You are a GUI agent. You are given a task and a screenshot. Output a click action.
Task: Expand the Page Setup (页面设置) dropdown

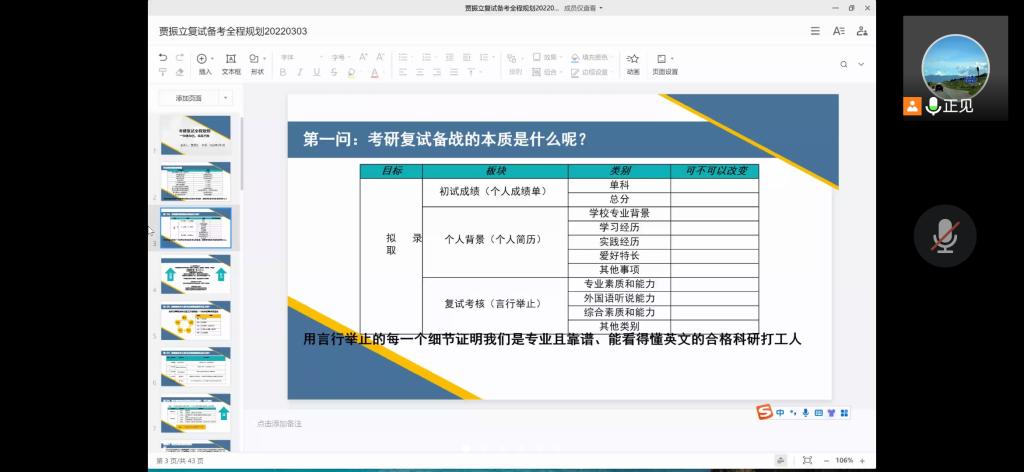click(672, 58)
